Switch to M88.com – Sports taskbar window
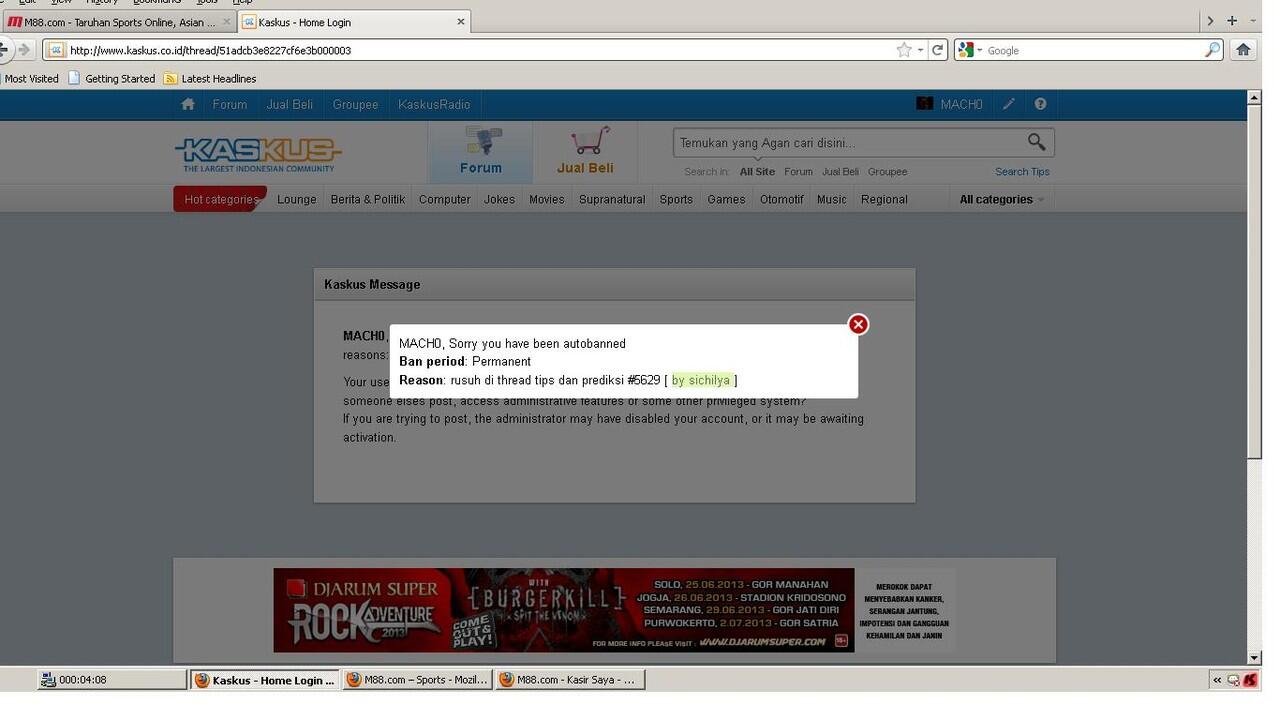The width and height of the screenshot is (1280, 720). (417, 680)
